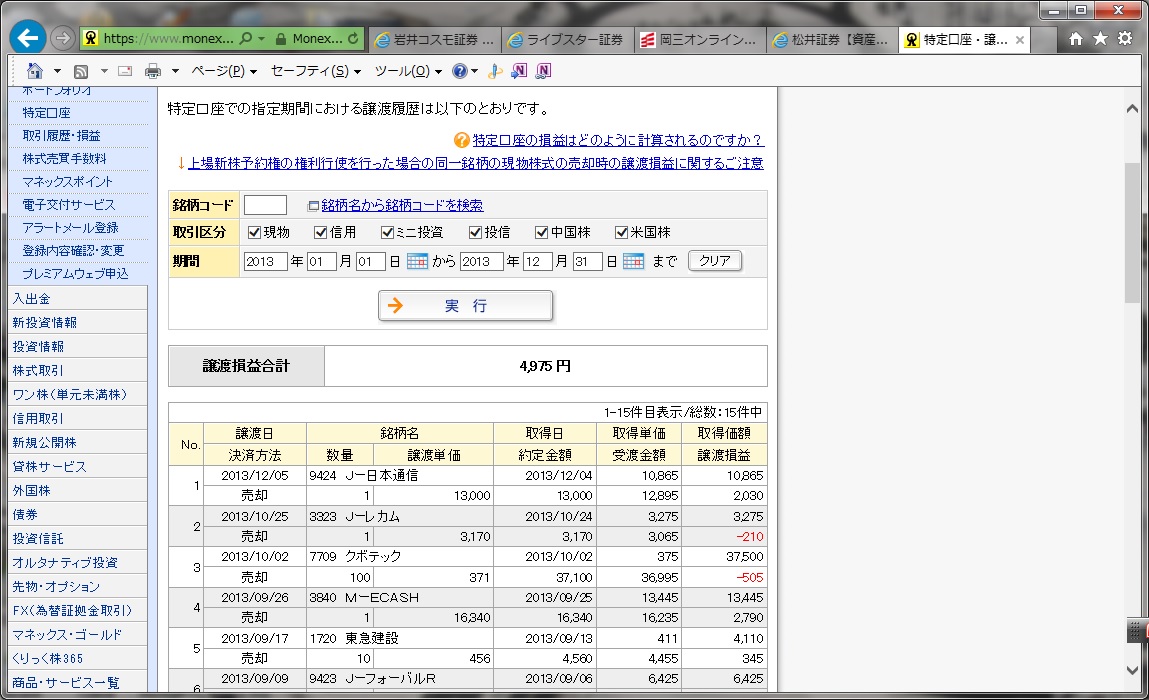Open the start date calendar picker
1149x700 pixels.
tap(417, 261)
